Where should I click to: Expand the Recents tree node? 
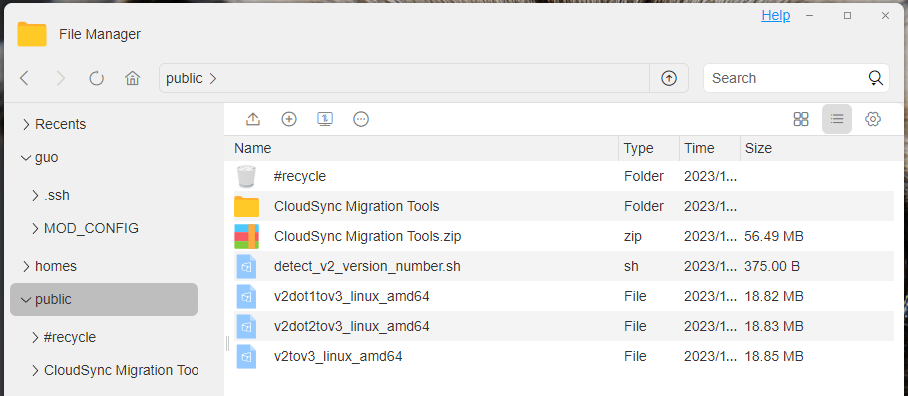point(26,124)
